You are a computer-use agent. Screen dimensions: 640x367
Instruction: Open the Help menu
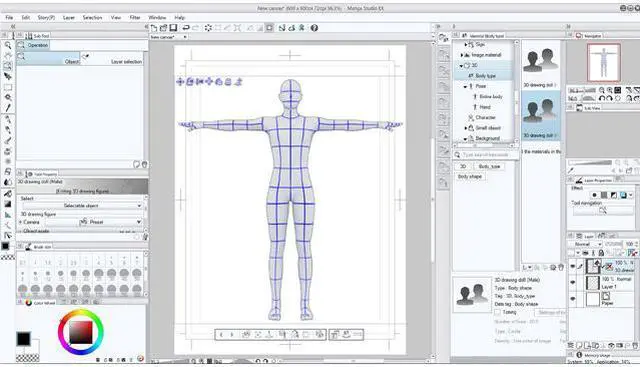pyautogui.click(x=180, y=18)
